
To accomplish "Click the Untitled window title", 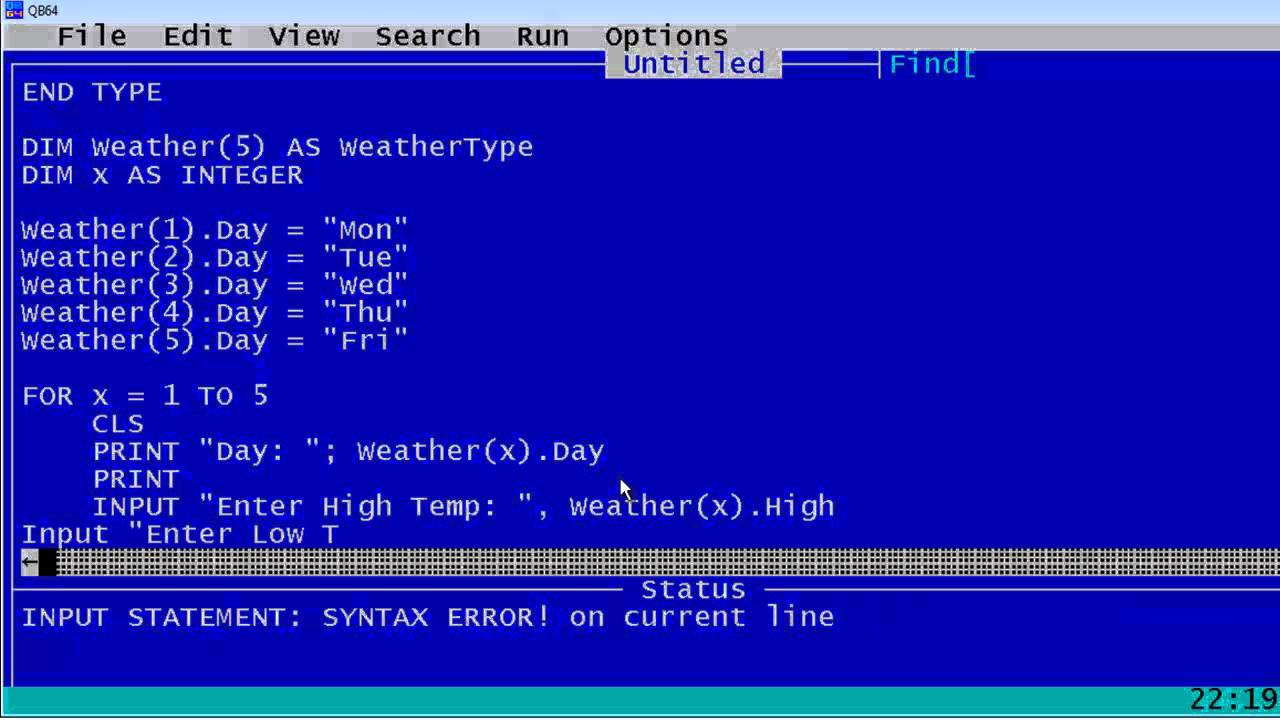I will pyautogui.click(x=694, y=64).
